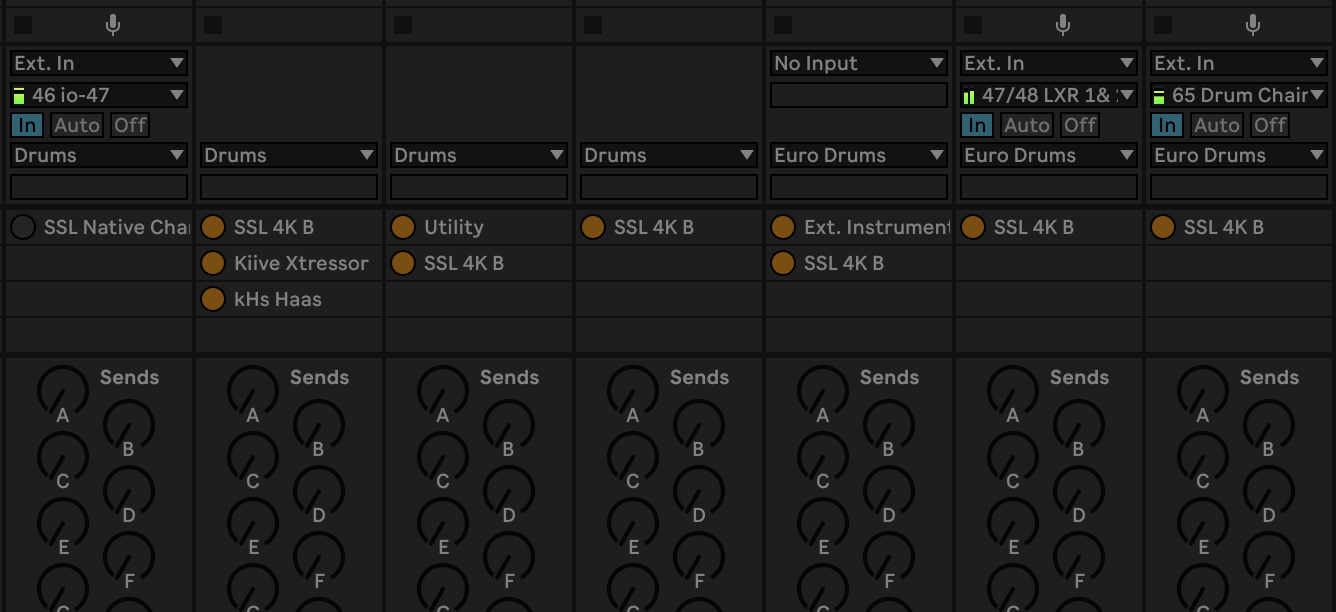Click empty output channel box on 65 Drum Chair track
This screenshot has width=1336, height=612.
tap(1239, 187)
